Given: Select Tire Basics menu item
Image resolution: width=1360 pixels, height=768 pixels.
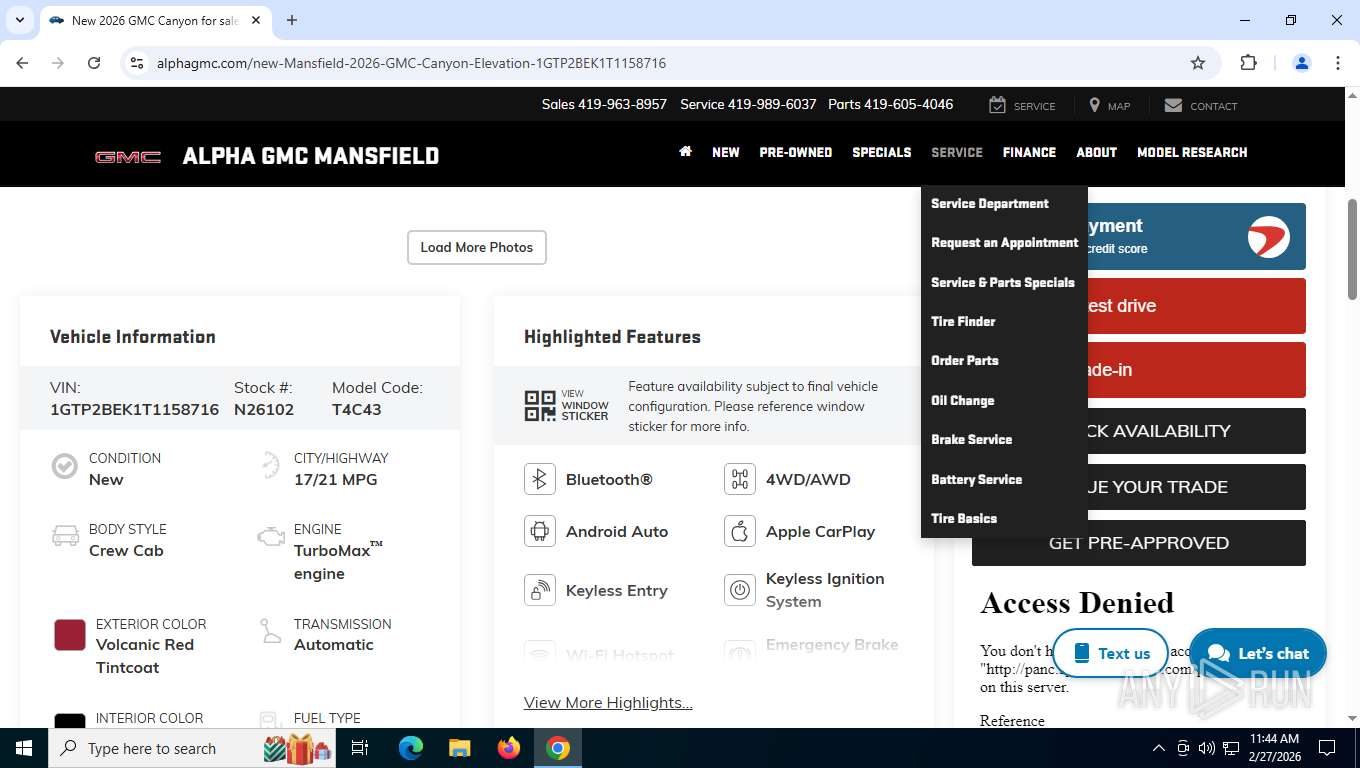Looking at the screenshot, I should pos(964,518).
